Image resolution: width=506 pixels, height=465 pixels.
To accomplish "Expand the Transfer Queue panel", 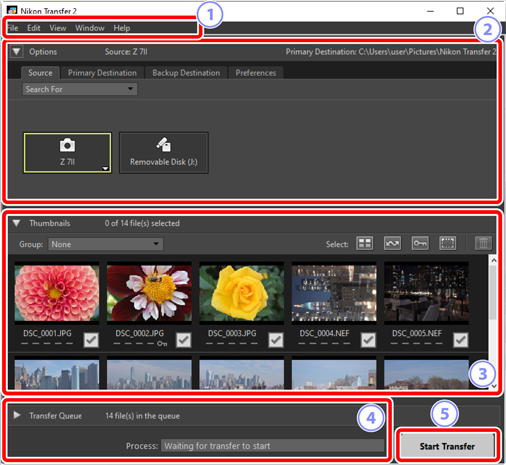I will 17,415.
